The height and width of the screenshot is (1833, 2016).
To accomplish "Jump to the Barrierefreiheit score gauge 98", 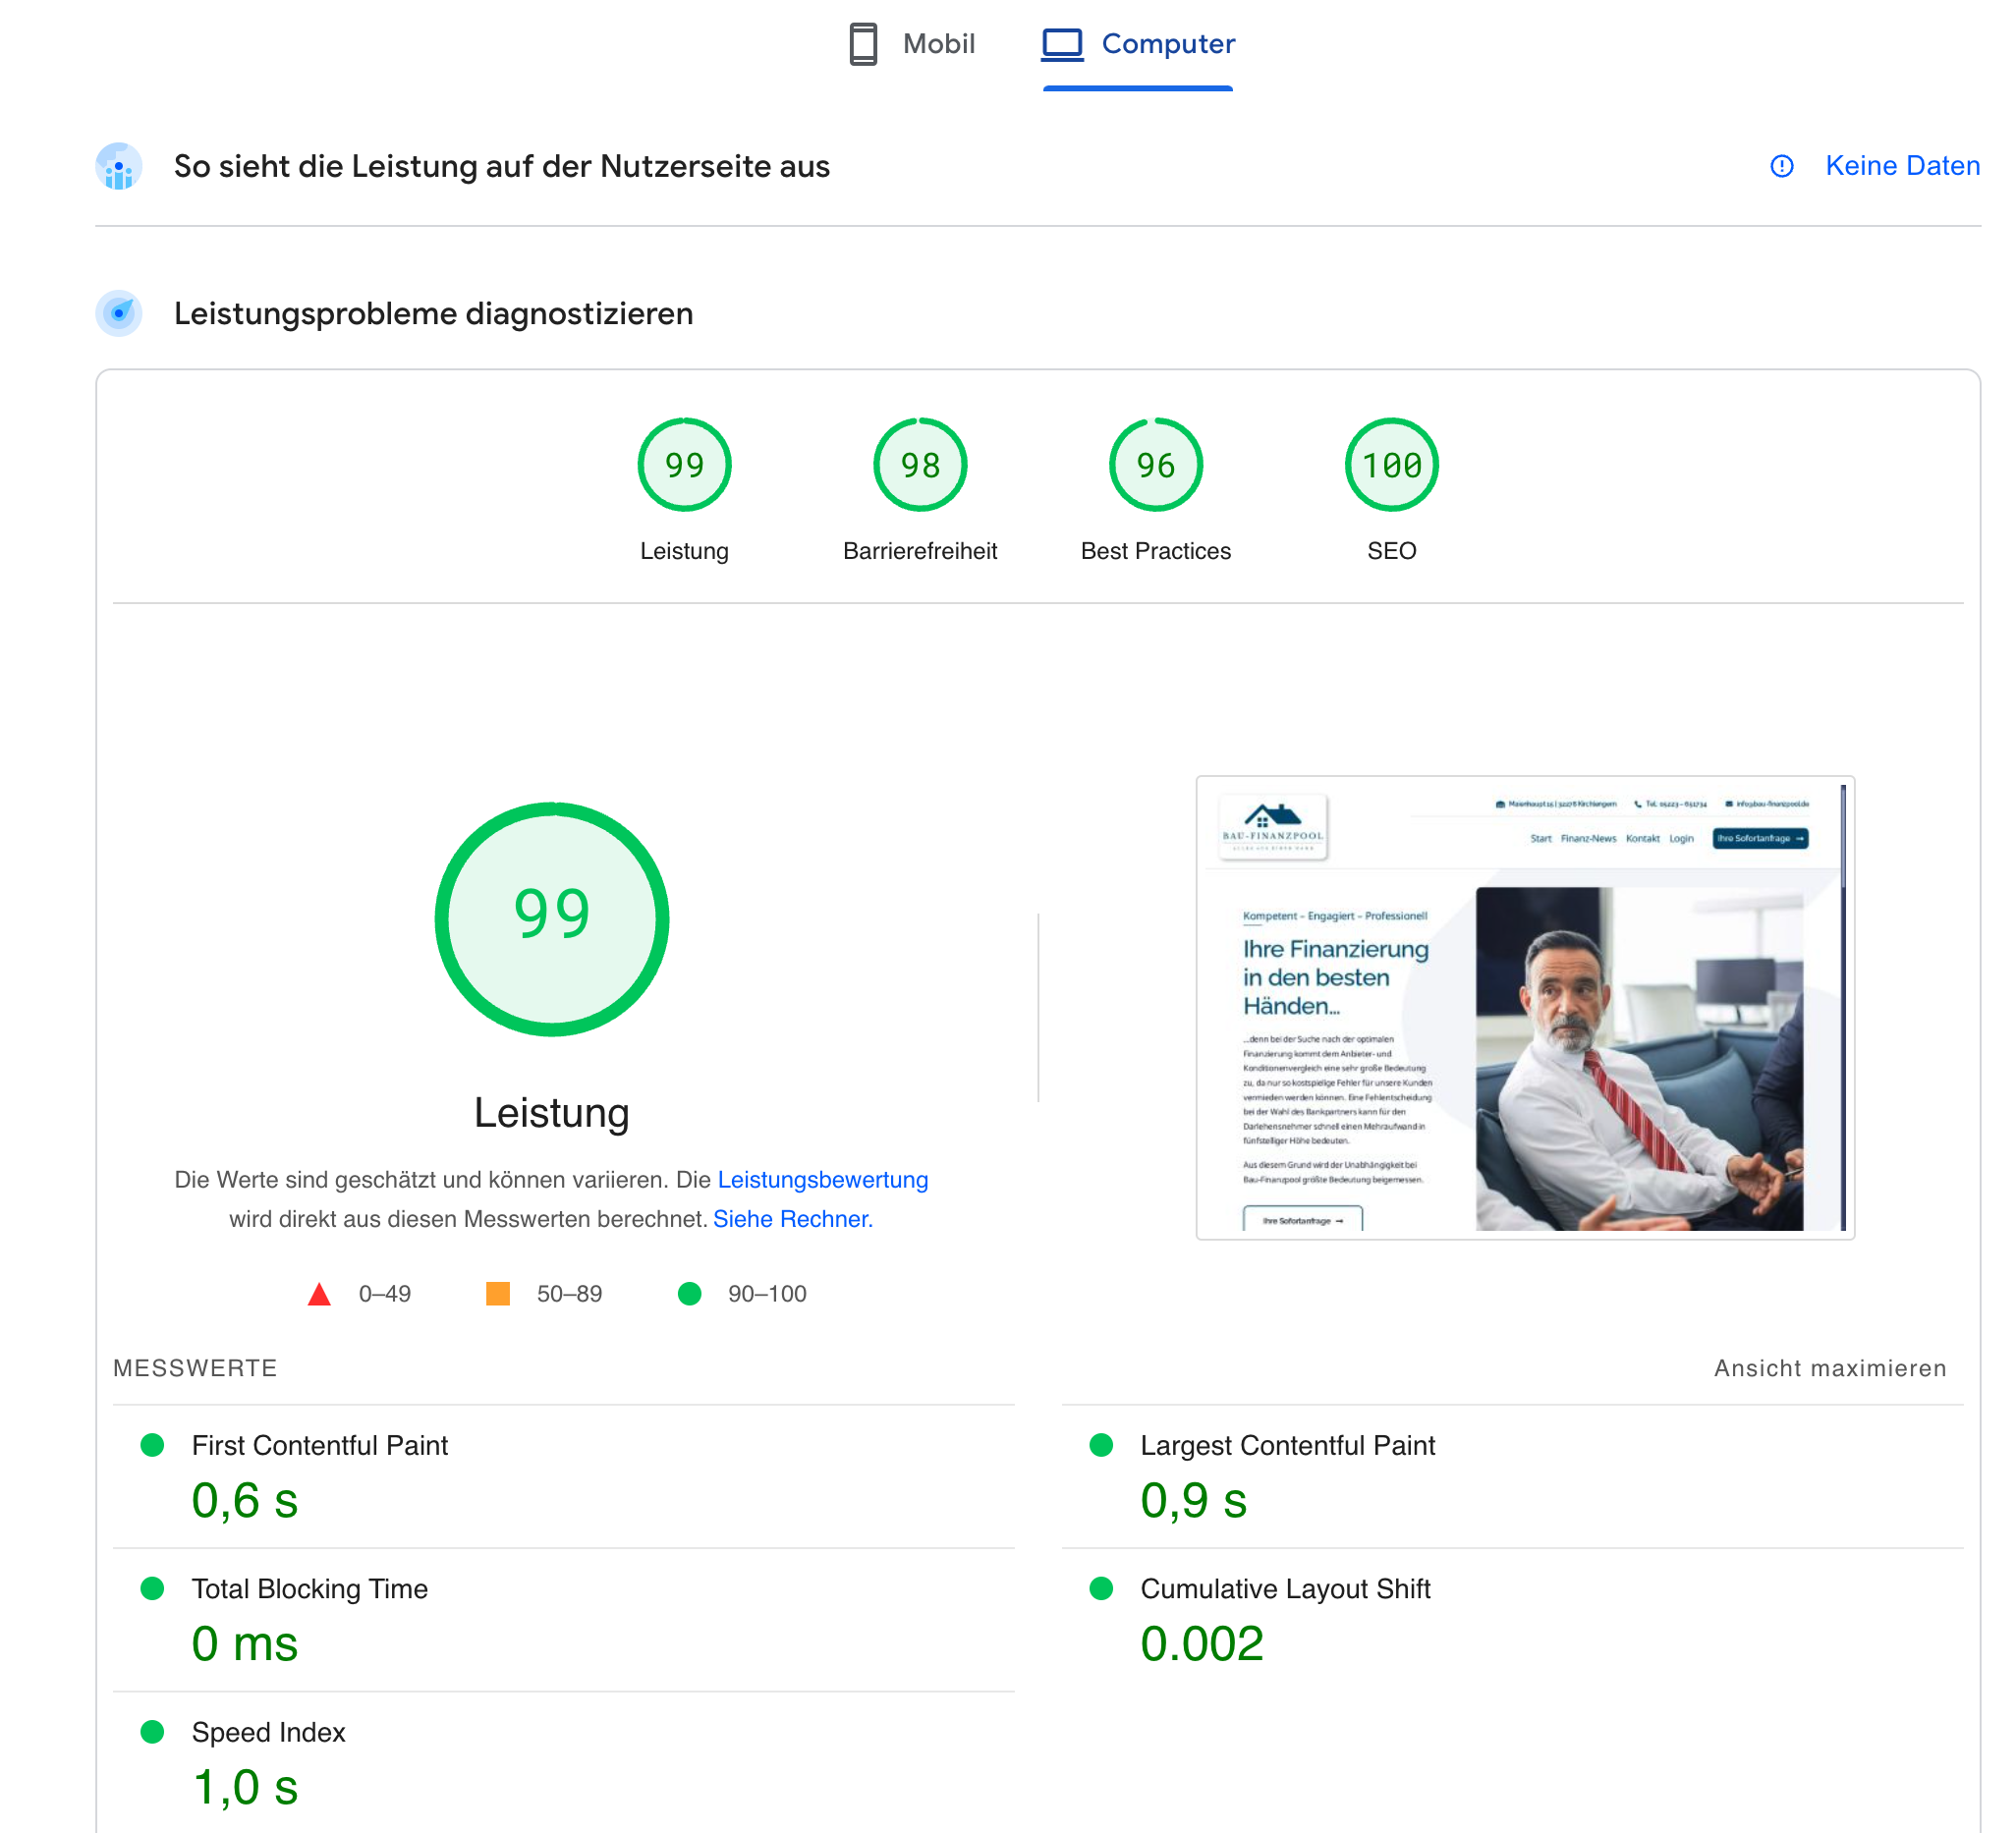I will (x=920, y=465).
